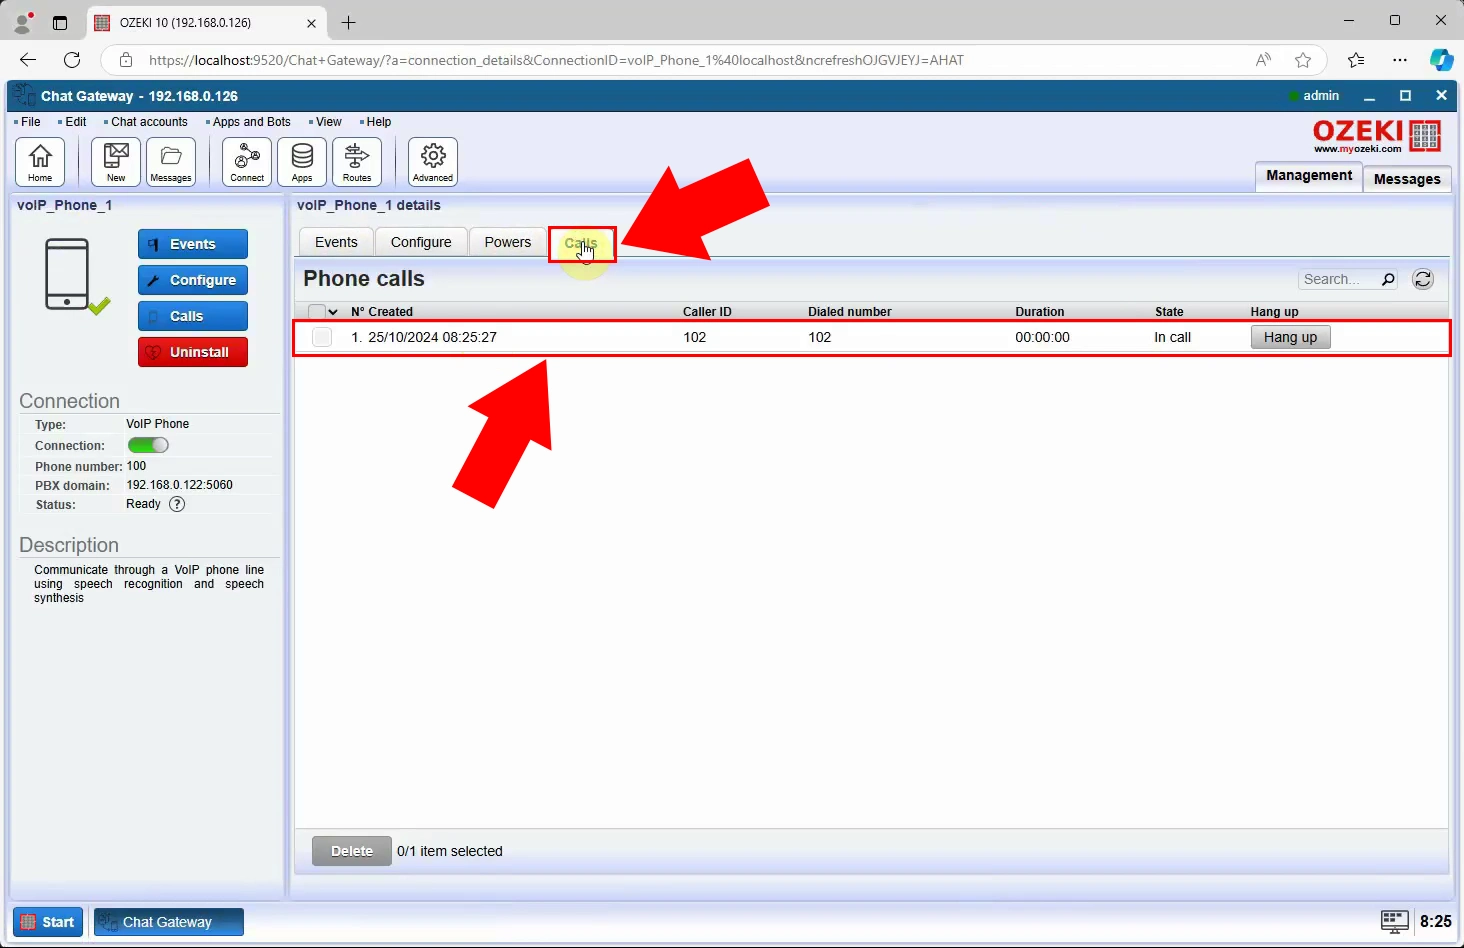Click the 'In call' state cell
Image resolution: width=1464 pixels, height=948 pixels.
tap(1172, 337)
